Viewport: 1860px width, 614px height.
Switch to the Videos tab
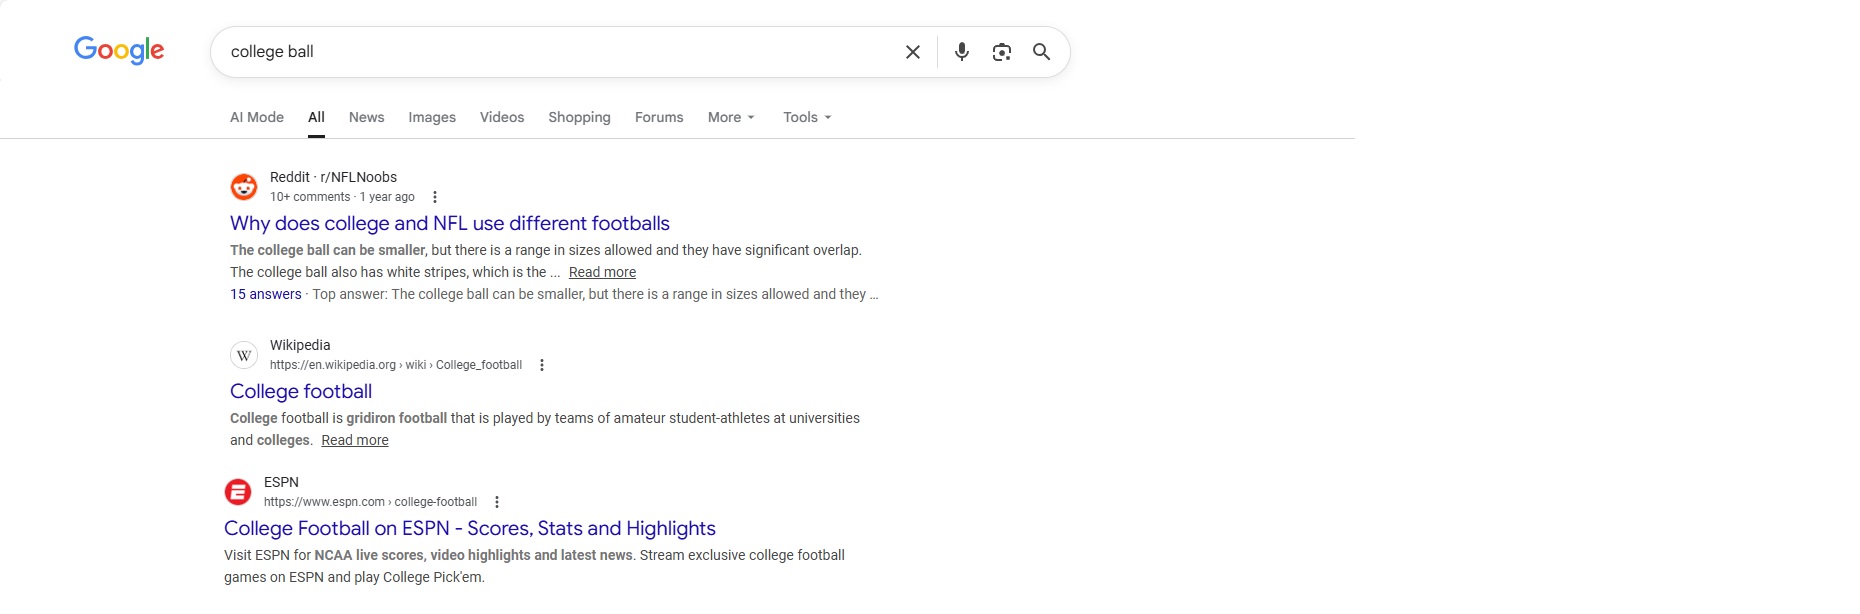(502, 117)
